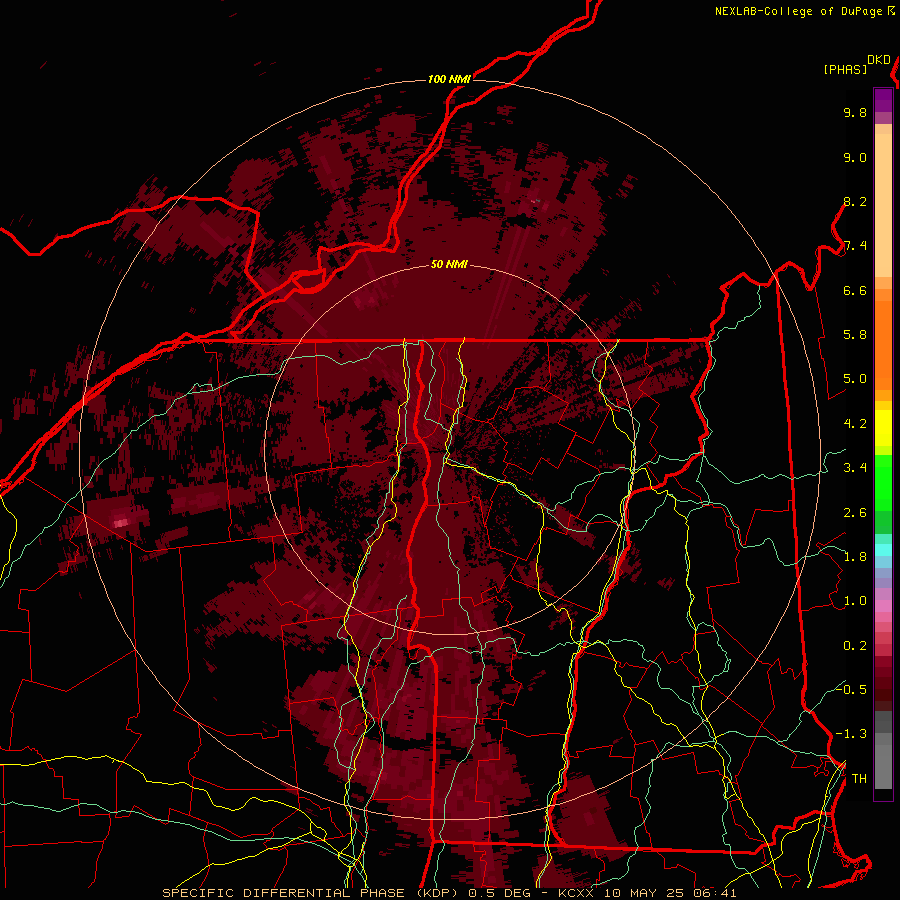
Task: Click the 3.4 value on scale
Action: (855, 468)
